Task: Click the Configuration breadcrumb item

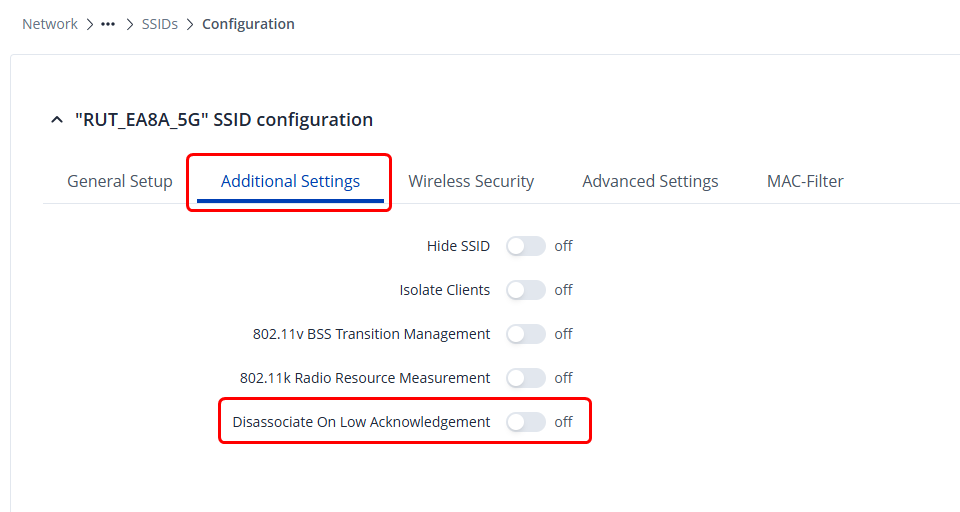Action: click(248, 24)
